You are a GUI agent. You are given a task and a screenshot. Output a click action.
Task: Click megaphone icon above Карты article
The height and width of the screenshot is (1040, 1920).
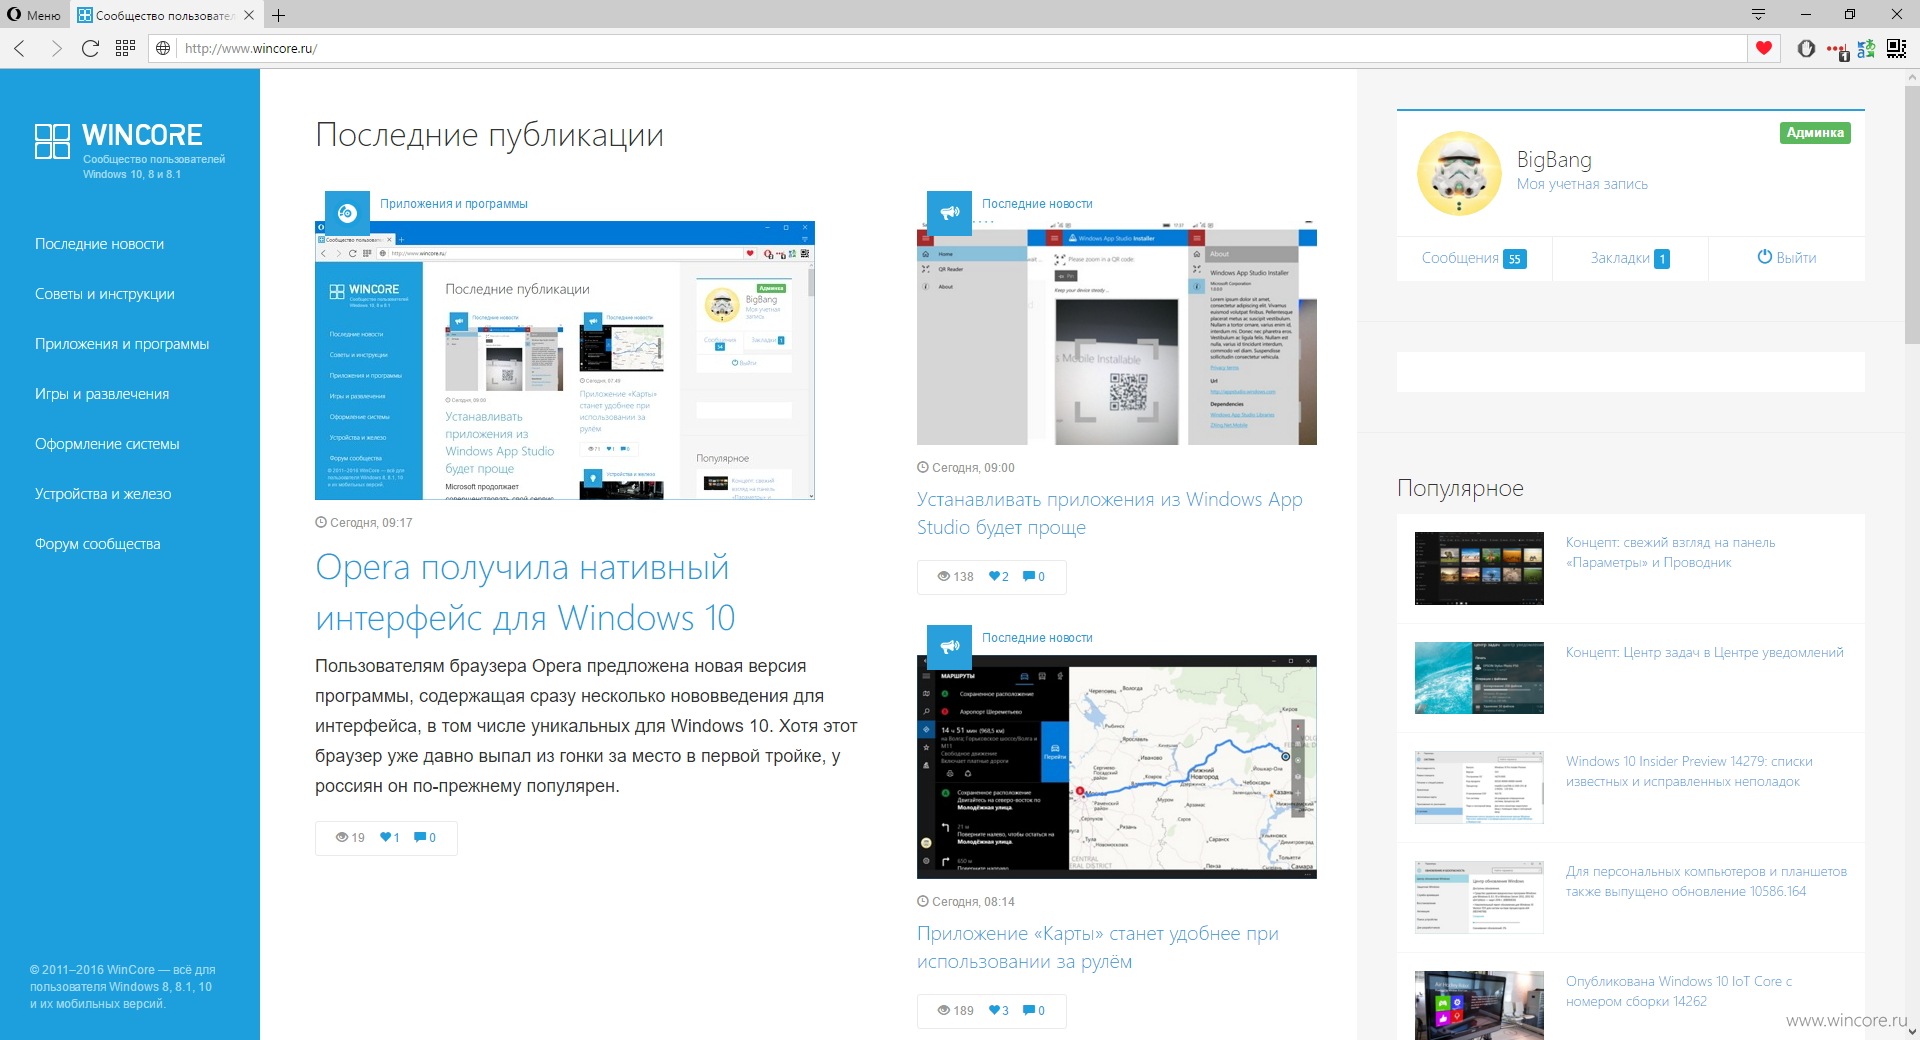949,647
